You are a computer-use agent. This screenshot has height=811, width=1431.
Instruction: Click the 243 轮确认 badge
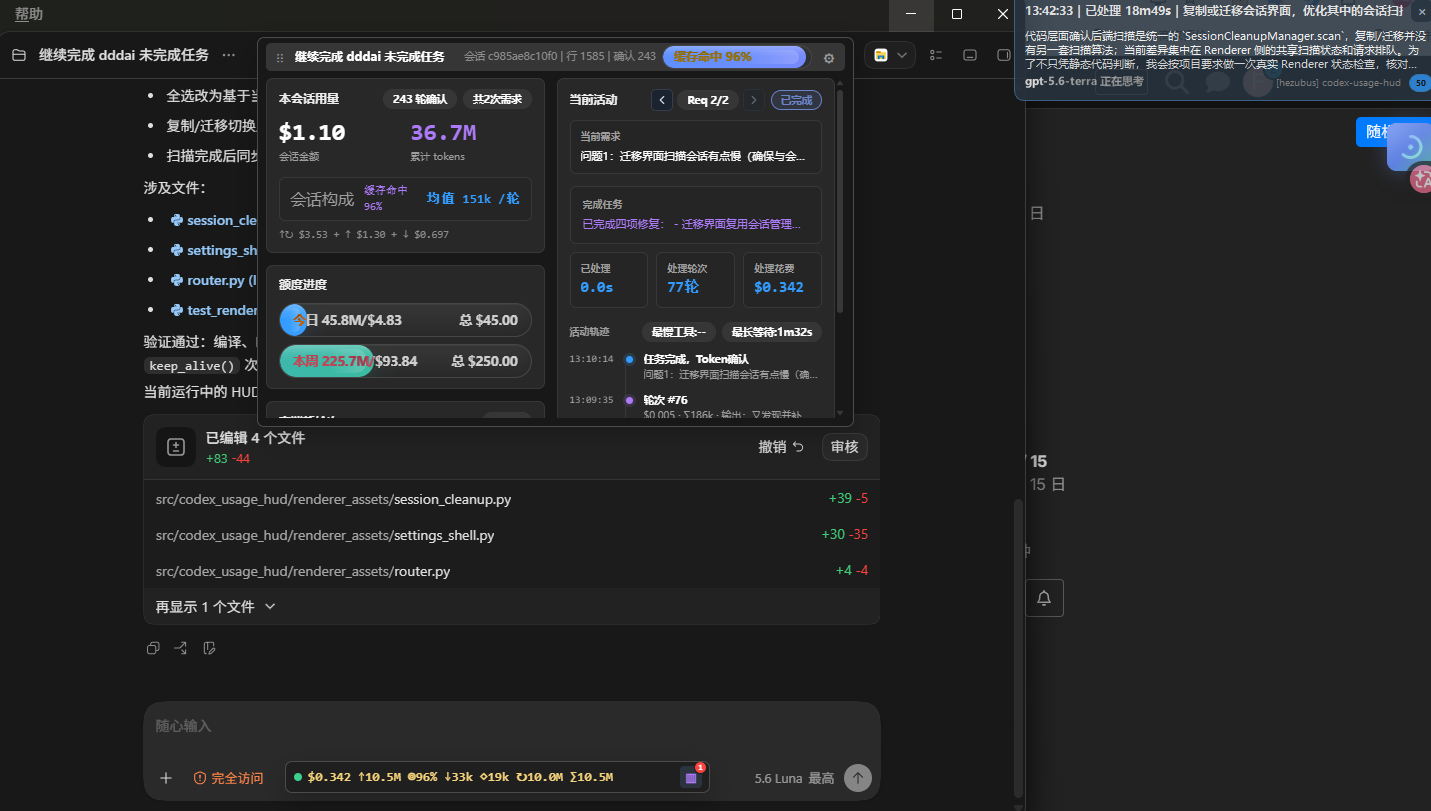(x=420, y=99)
